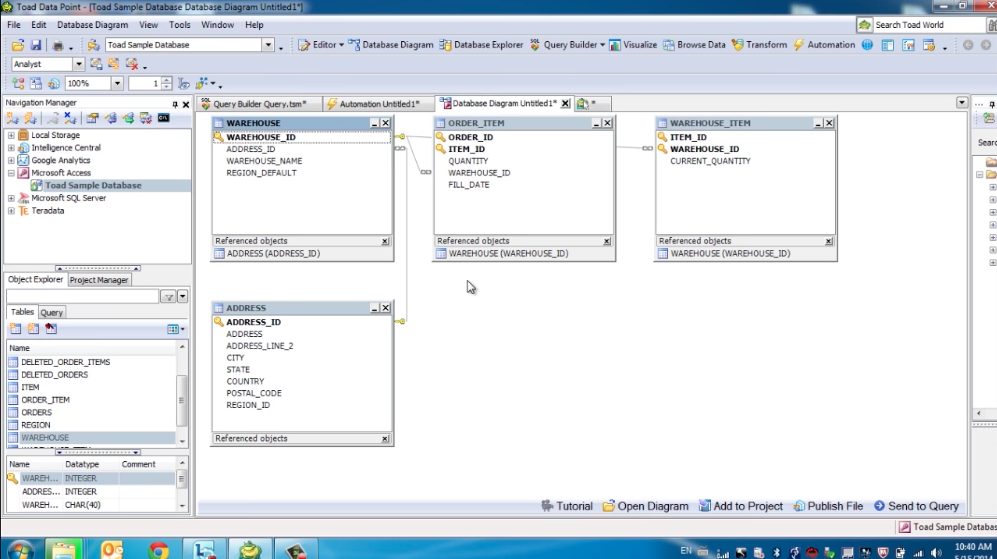Close the Referenced objects panel in ADDRESS table

point(385,439)
